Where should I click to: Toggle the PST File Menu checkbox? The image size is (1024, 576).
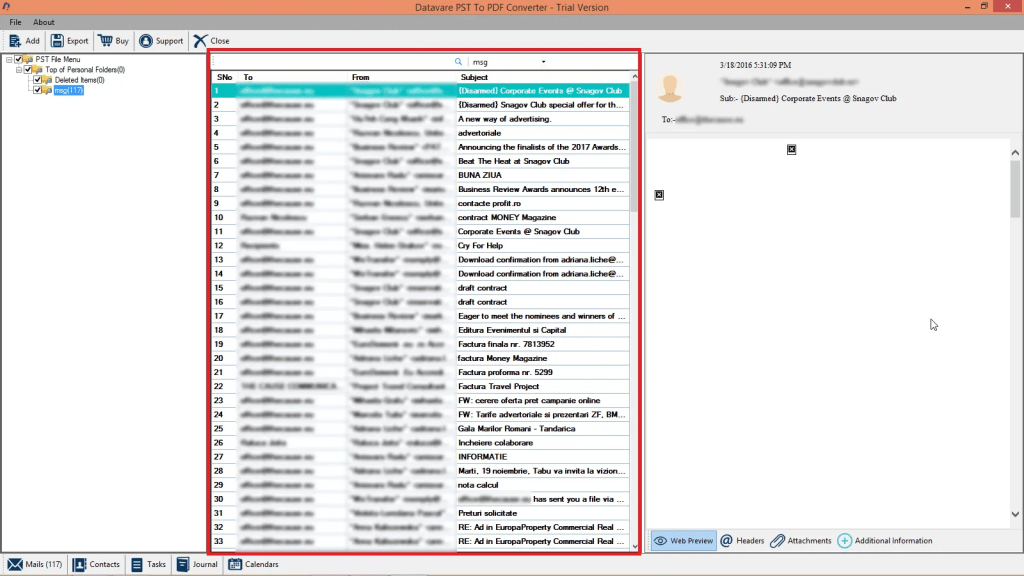[19, 60]
